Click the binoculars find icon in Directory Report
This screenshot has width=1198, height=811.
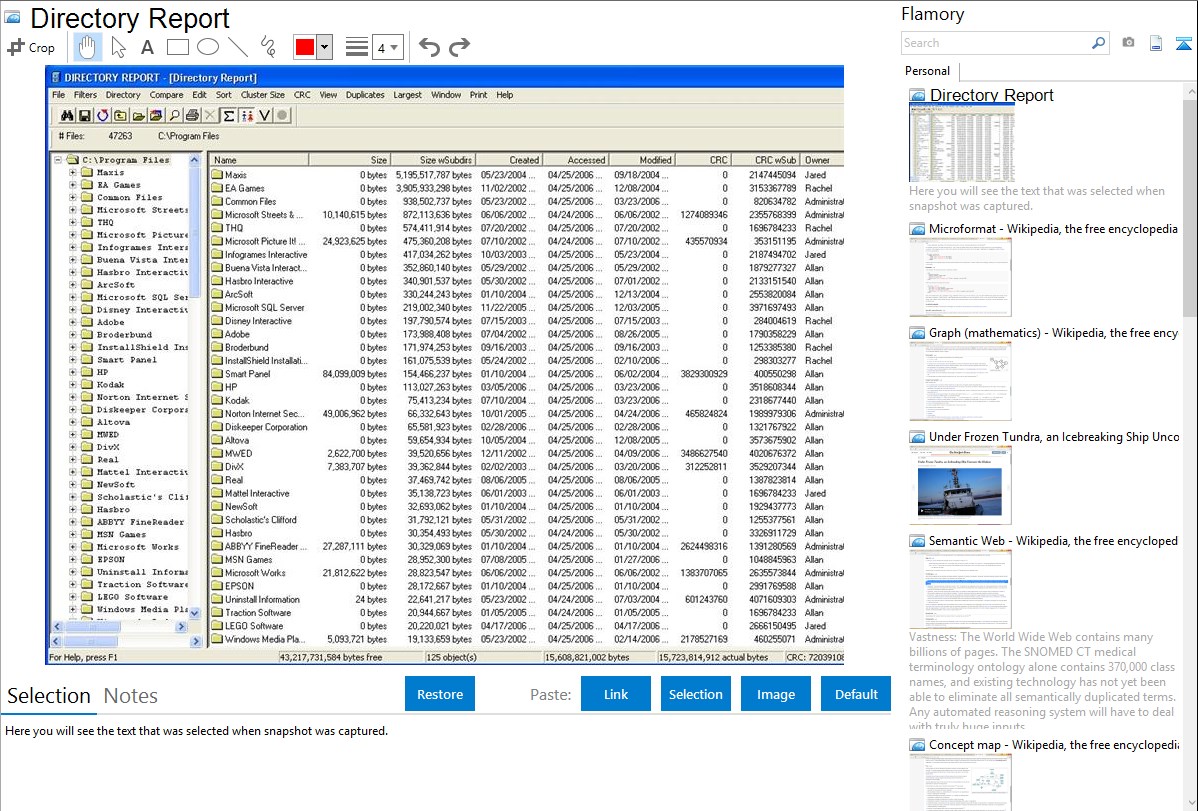[67, 115]
